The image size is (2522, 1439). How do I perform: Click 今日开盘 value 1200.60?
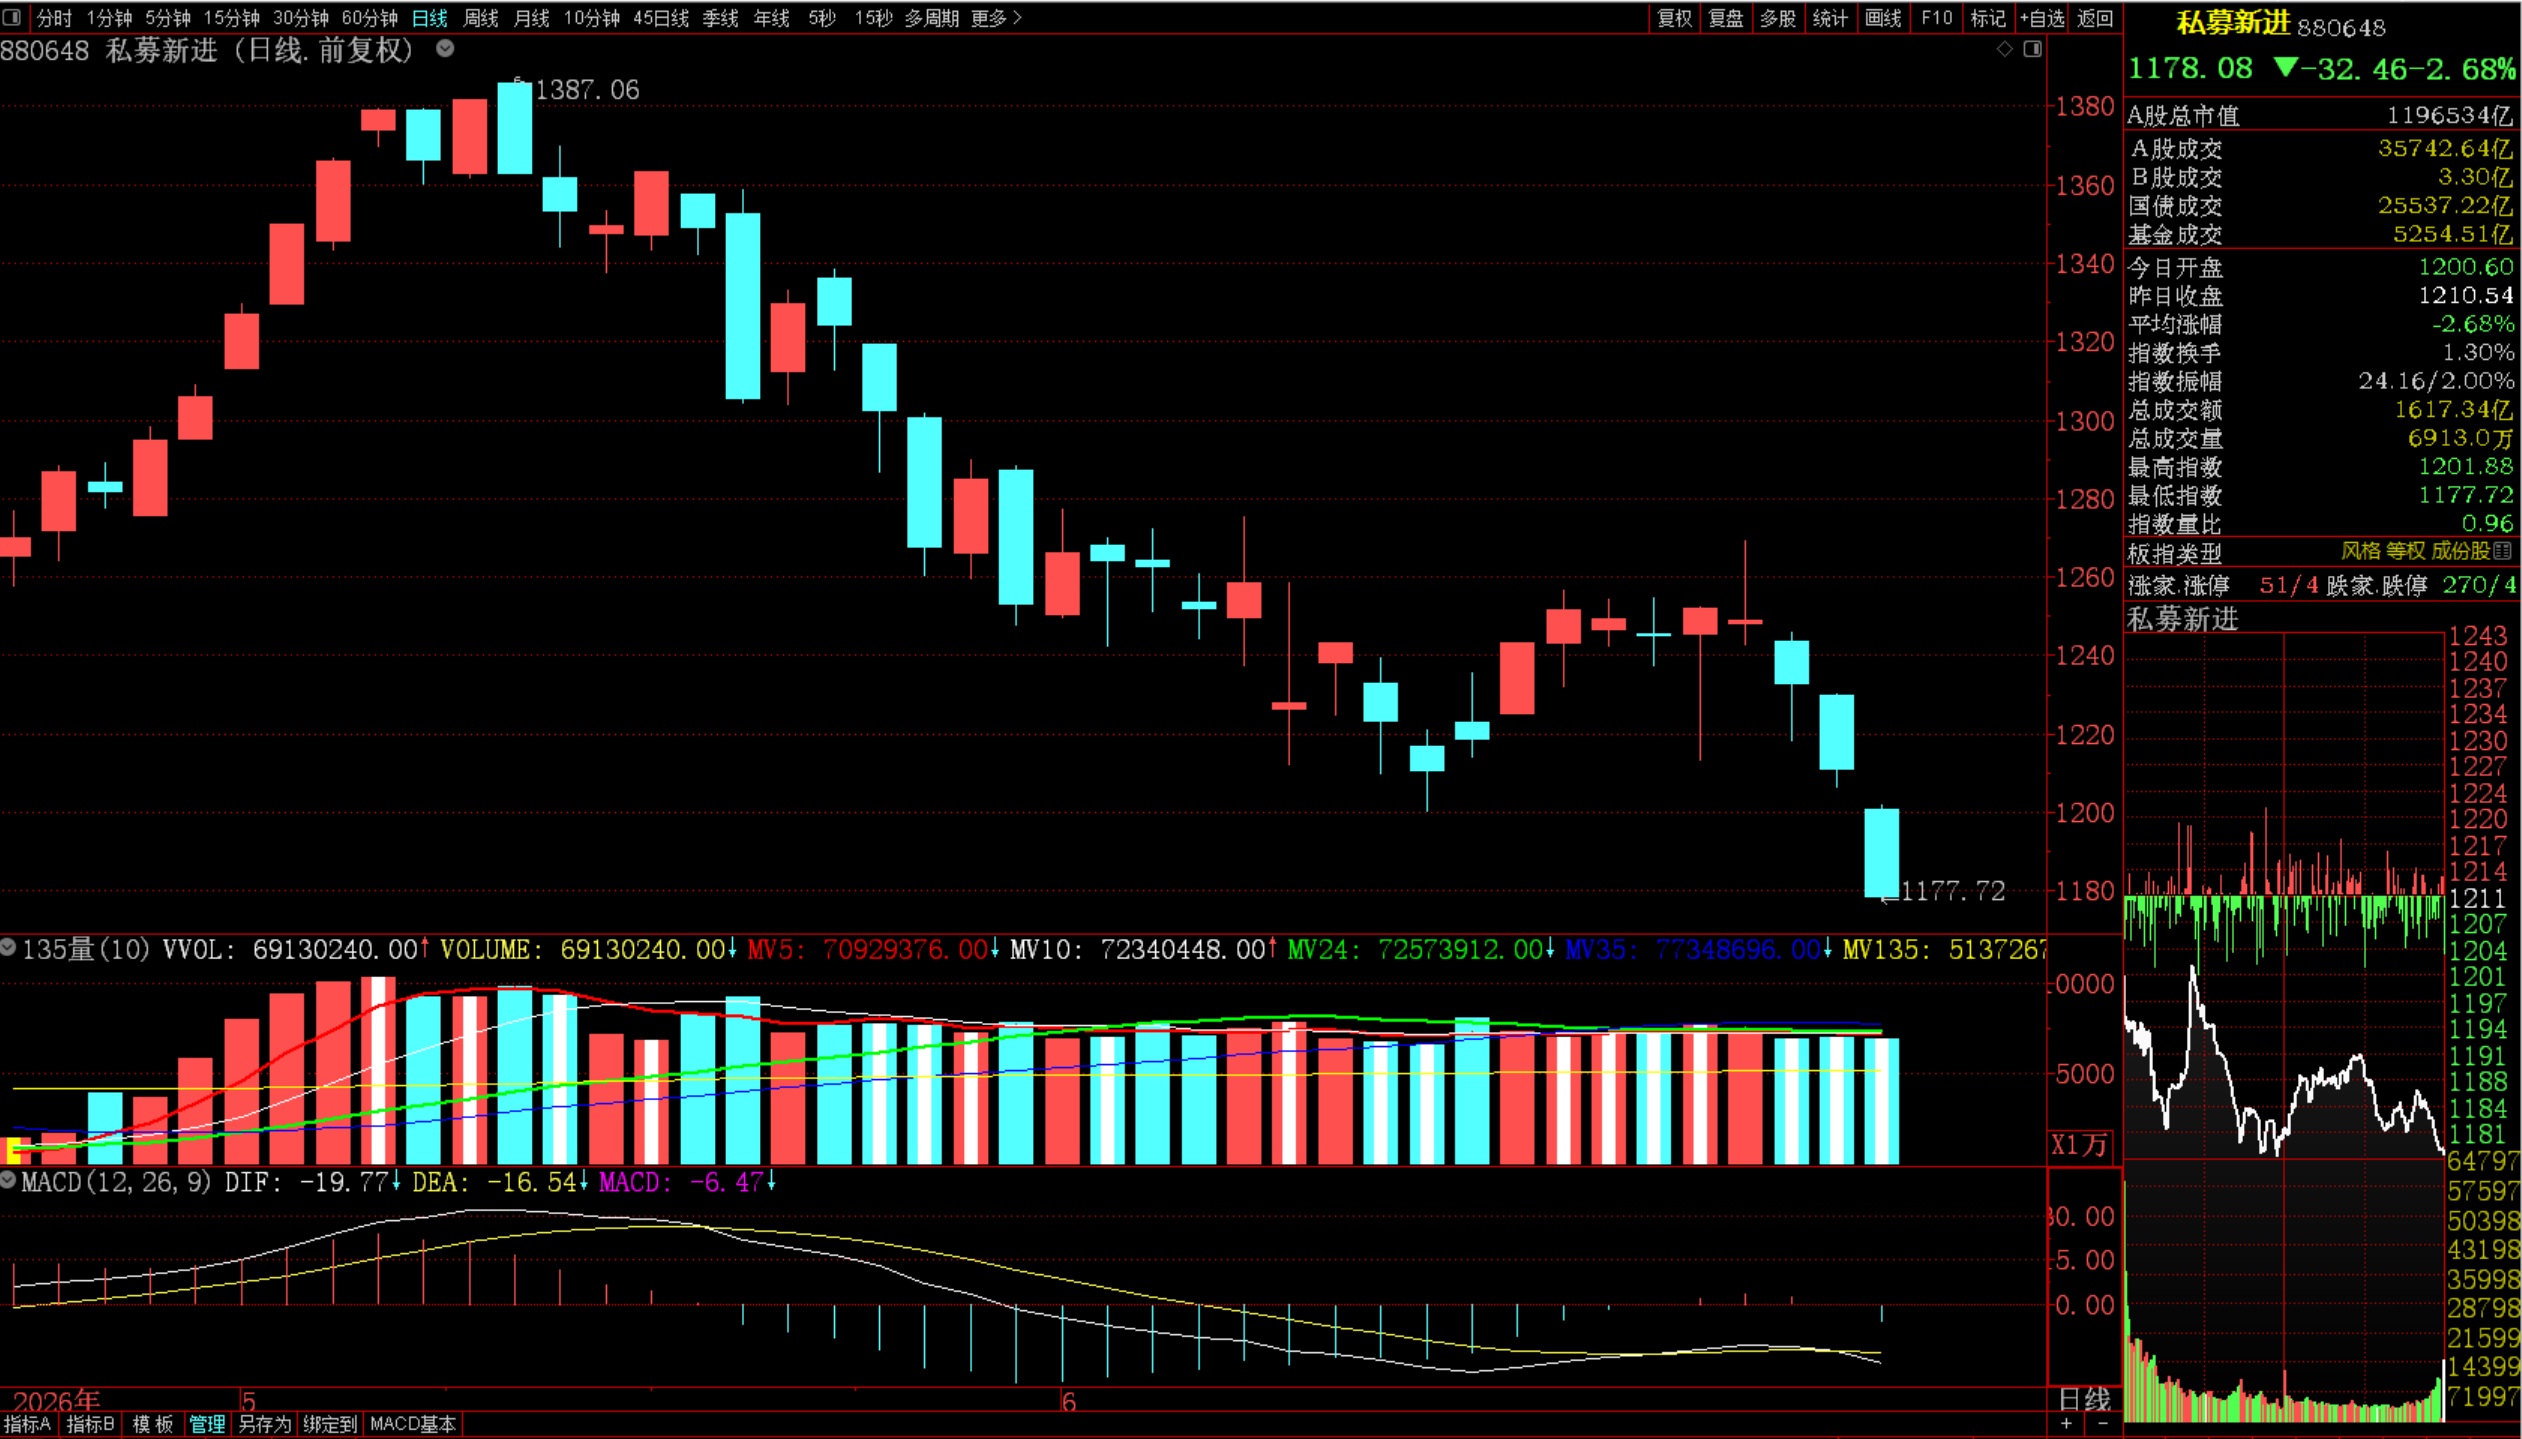coord(2465,267)
